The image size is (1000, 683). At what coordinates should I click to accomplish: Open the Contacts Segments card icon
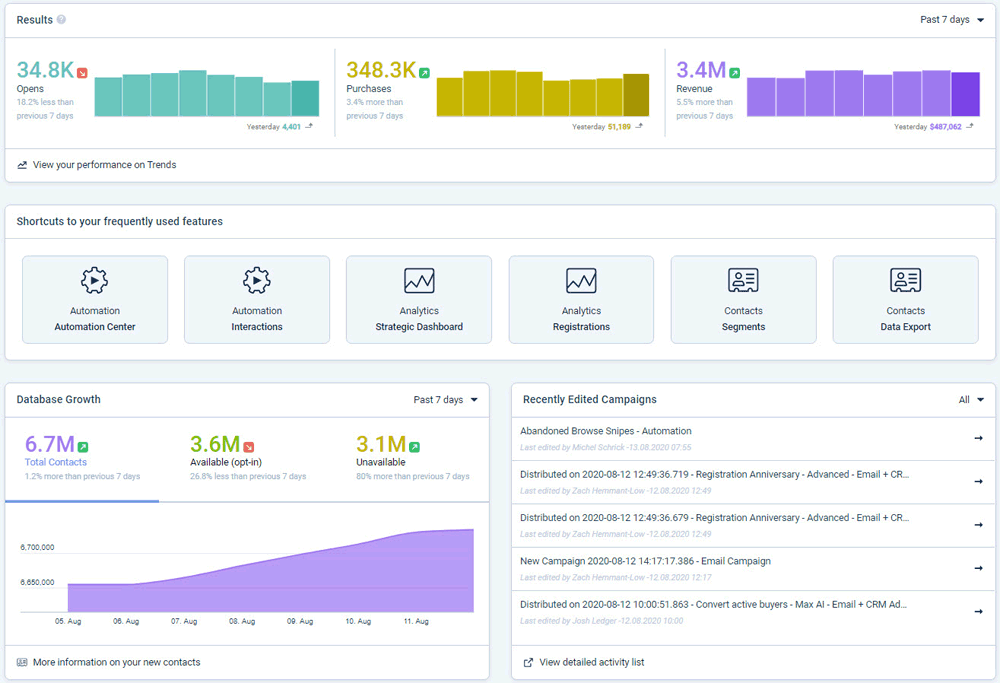click(x=743, y=280)
